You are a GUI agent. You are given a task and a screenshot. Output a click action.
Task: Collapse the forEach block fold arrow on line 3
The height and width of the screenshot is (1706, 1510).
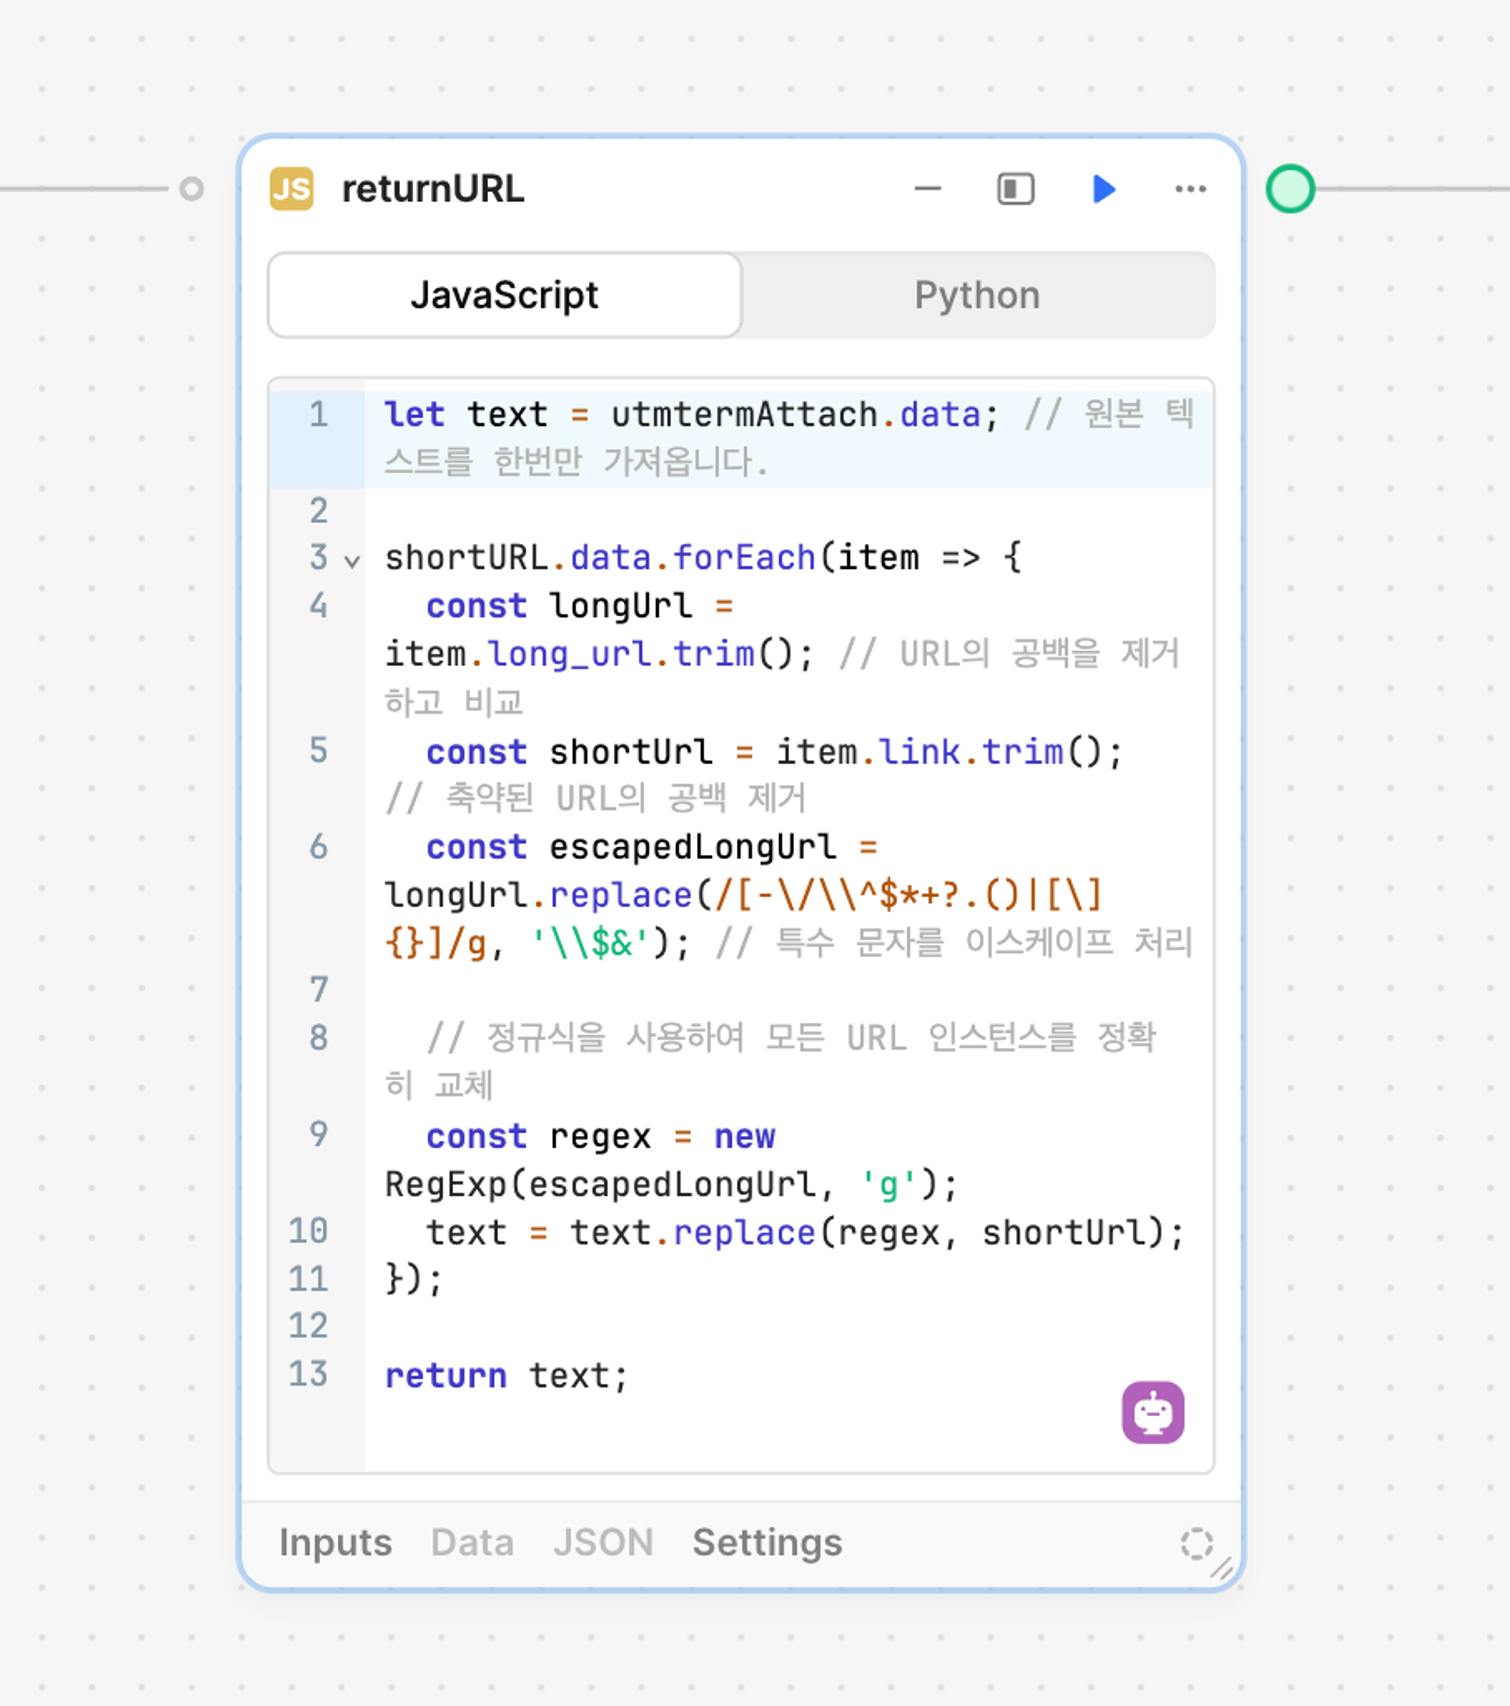[x=352, y=561]
